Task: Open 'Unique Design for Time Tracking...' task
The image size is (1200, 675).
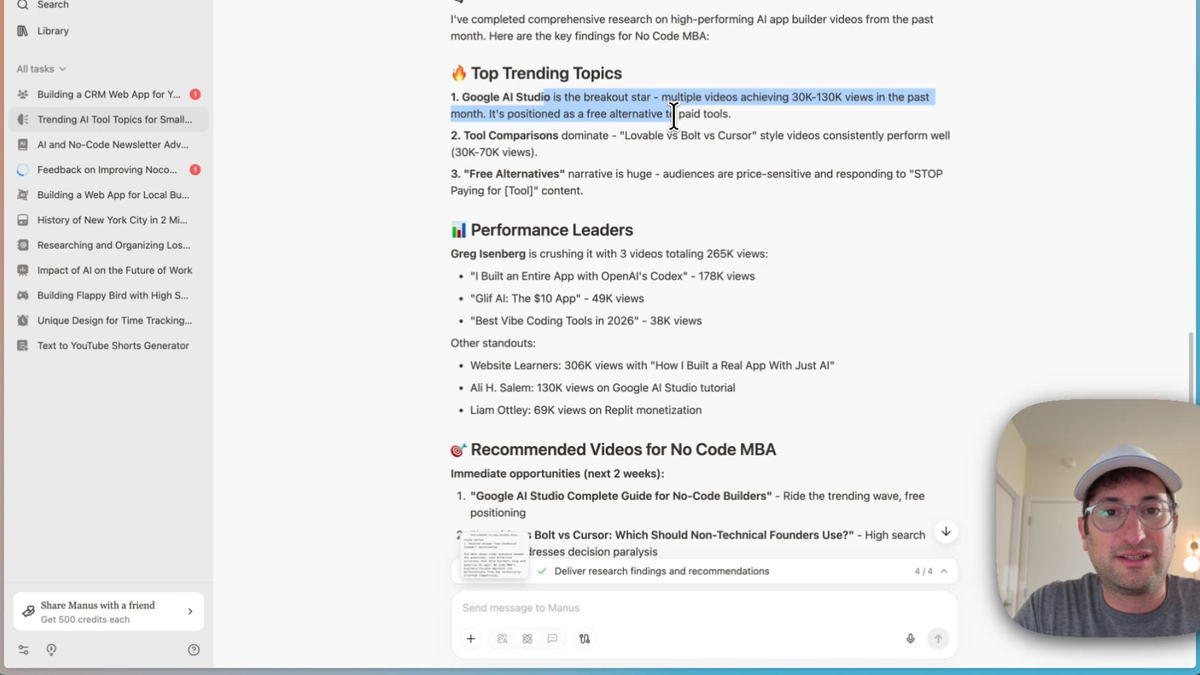Action: [x=108, y=320]
